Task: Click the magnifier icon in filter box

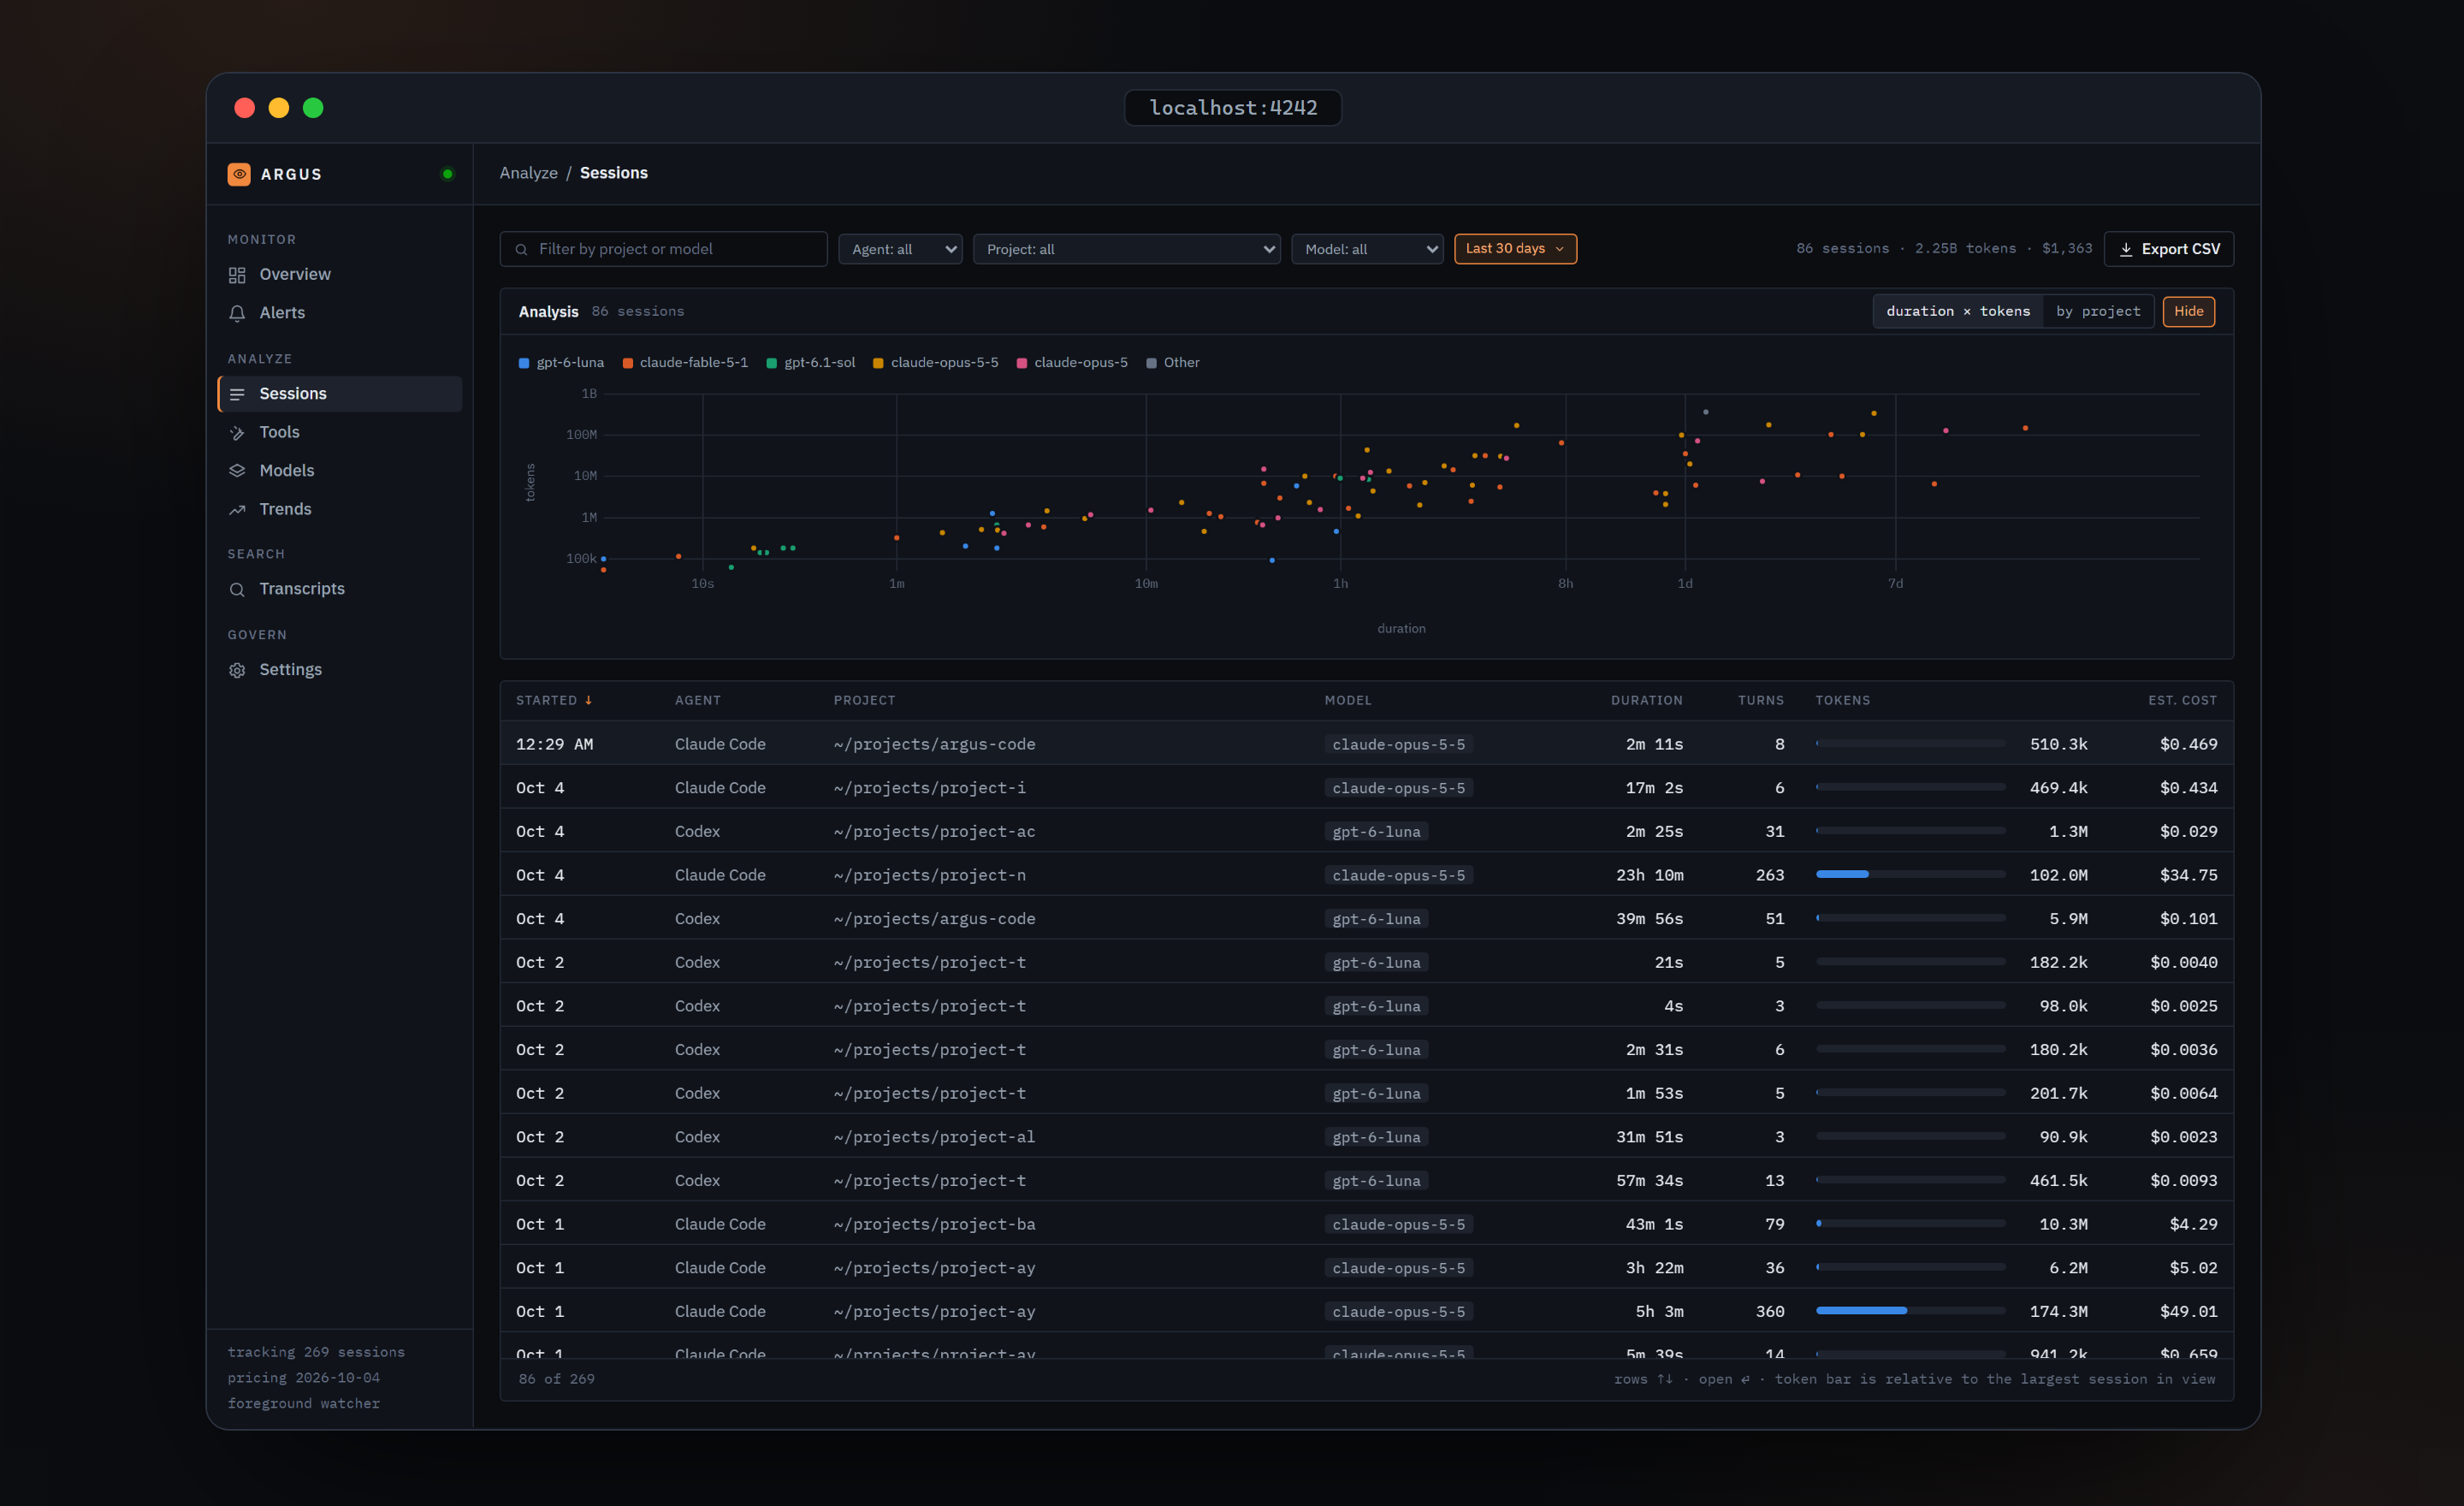Action: (521, 249)
